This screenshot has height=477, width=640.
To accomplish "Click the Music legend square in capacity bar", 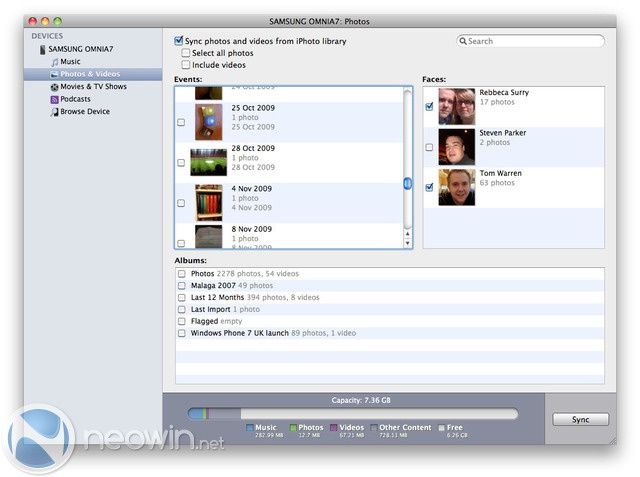I will point(249,428).
